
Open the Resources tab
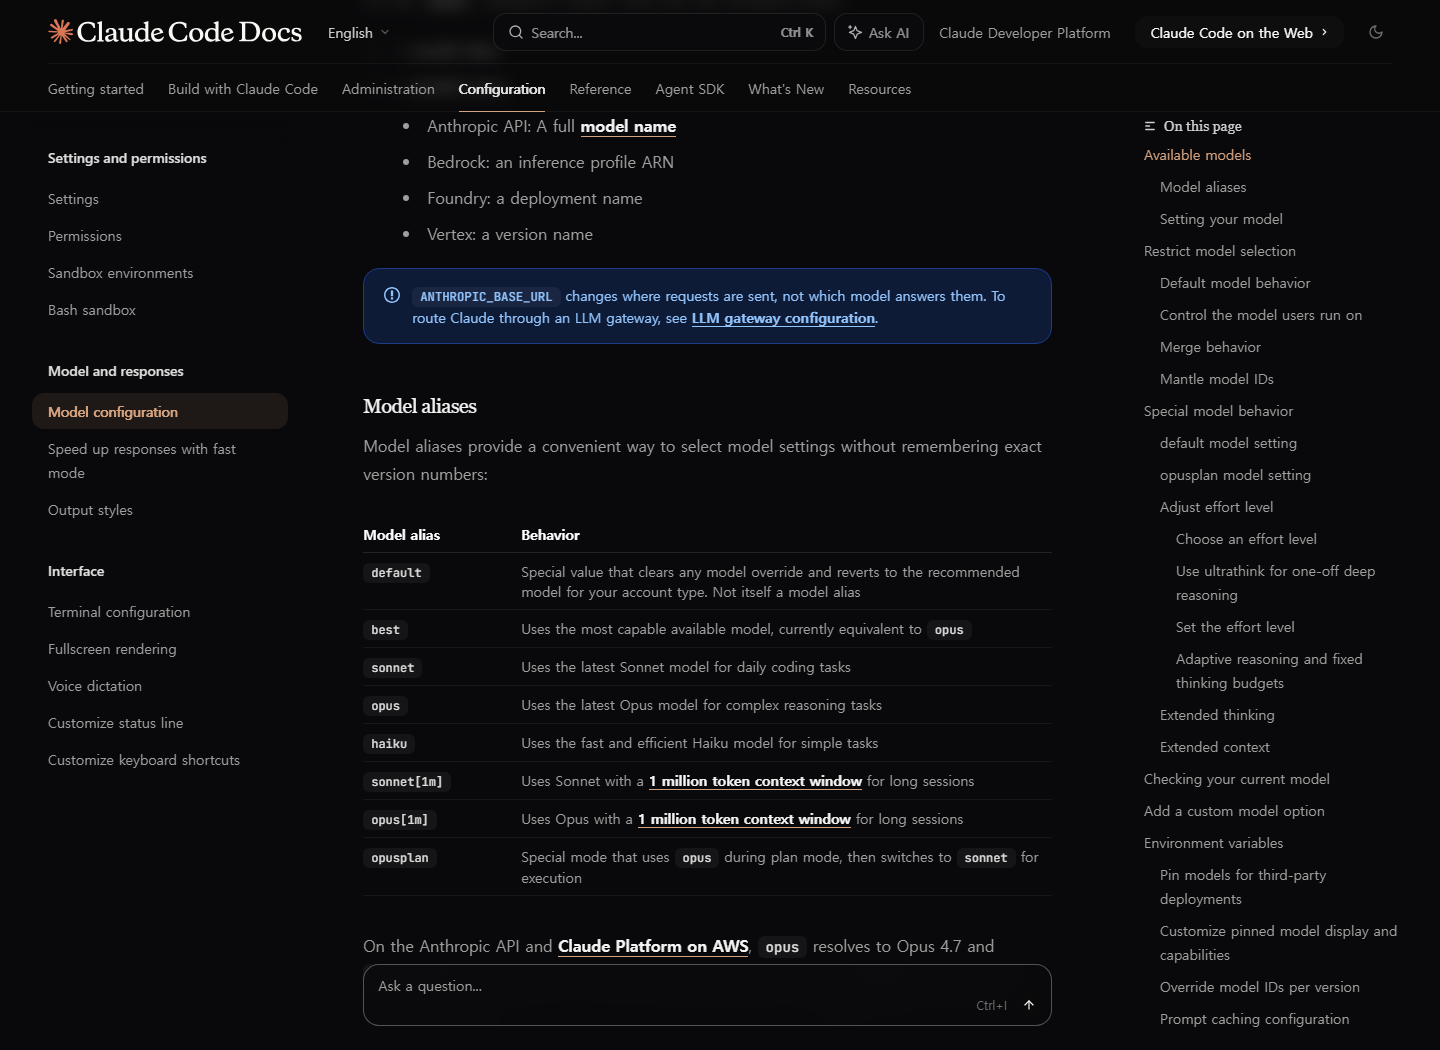coord(879,89)
